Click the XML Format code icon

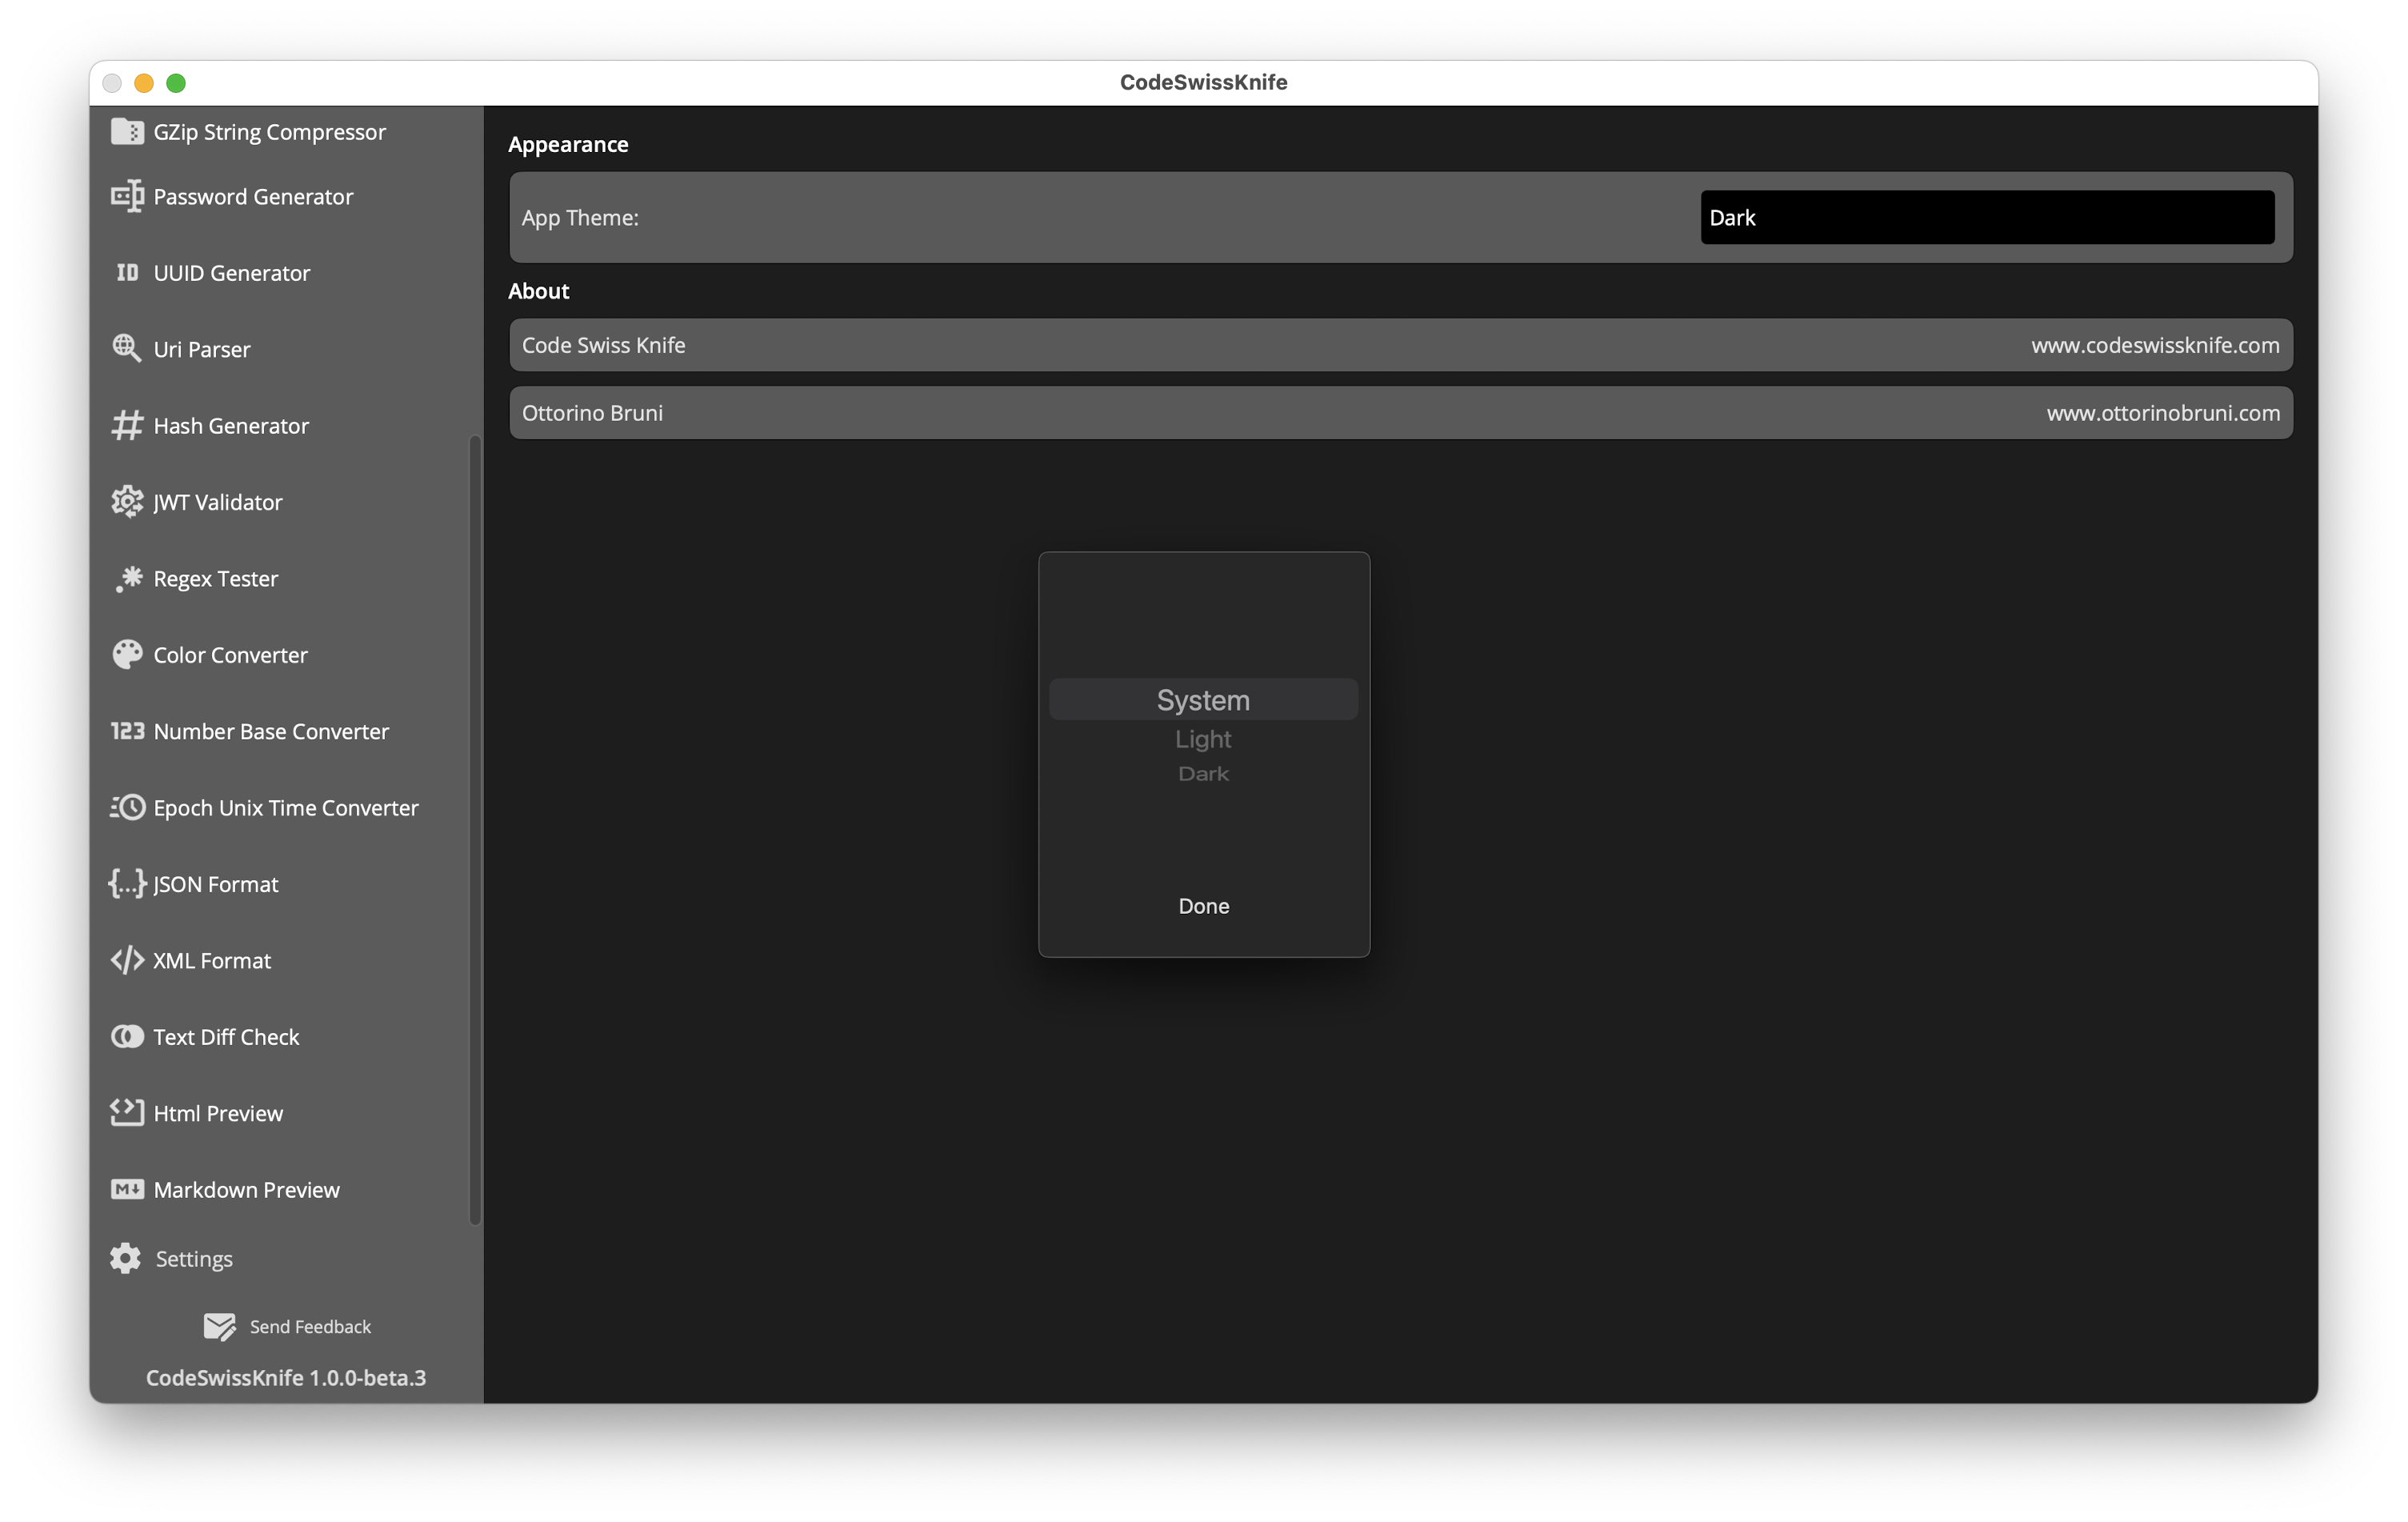pyautogui.click(x=127, y=960)
